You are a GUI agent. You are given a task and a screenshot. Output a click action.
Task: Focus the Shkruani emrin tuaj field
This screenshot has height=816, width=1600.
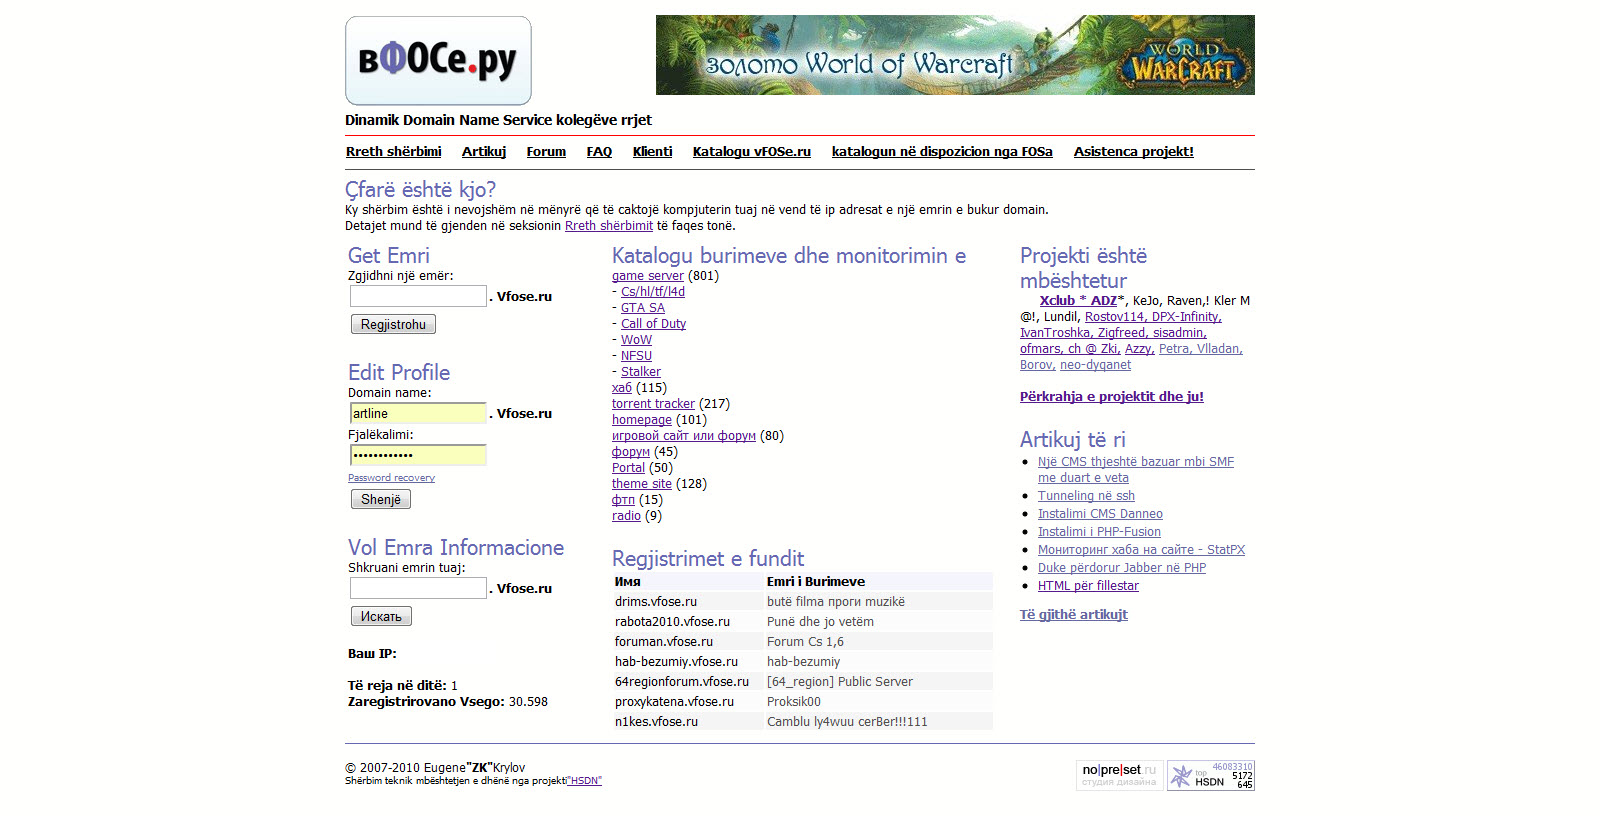point(418,589)
